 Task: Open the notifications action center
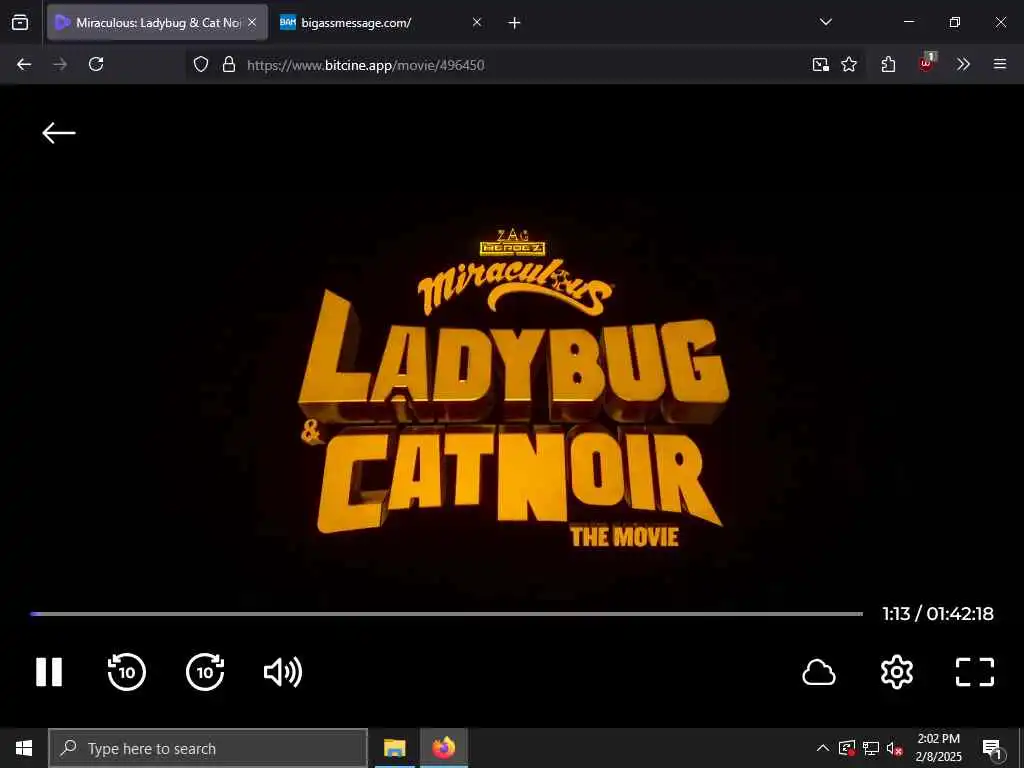(993, 749)
